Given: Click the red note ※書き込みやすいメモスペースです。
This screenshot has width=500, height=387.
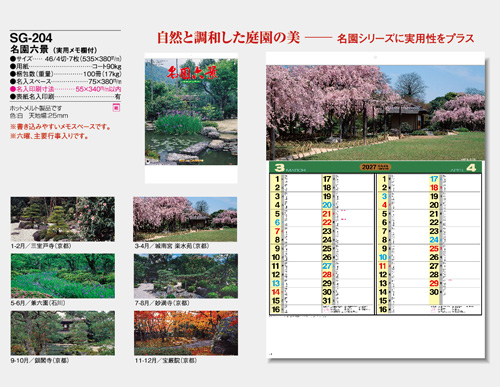Looking at the screenshot, I should [x=60, y=127].
